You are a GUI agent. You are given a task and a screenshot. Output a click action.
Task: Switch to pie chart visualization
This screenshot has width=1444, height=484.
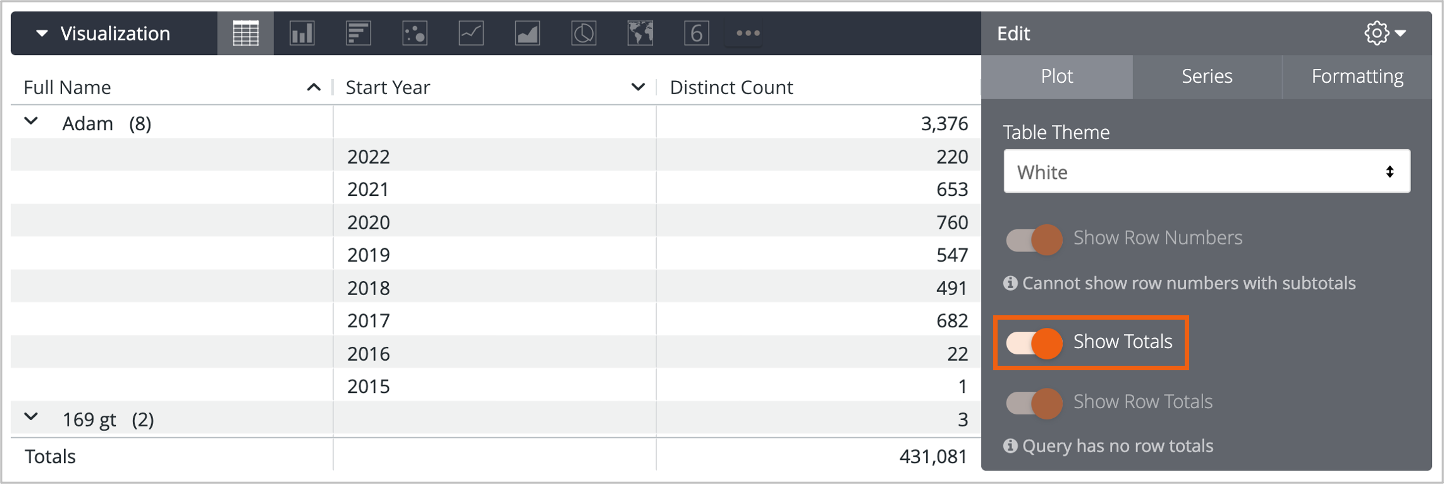coord(584,33)
